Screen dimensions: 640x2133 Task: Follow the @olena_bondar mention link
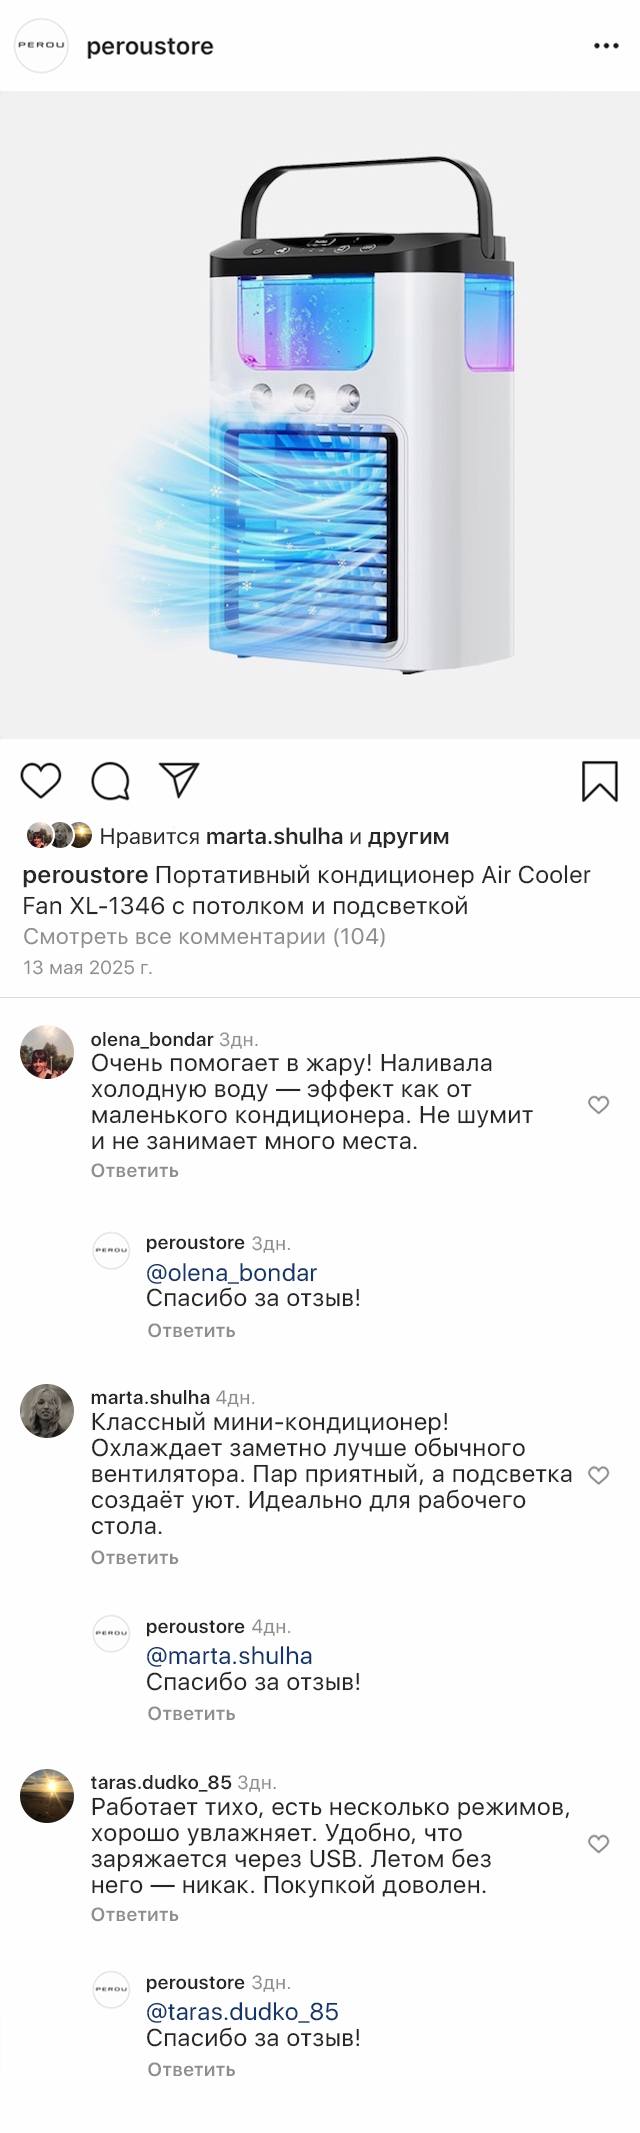click(x=231, y=1273)
